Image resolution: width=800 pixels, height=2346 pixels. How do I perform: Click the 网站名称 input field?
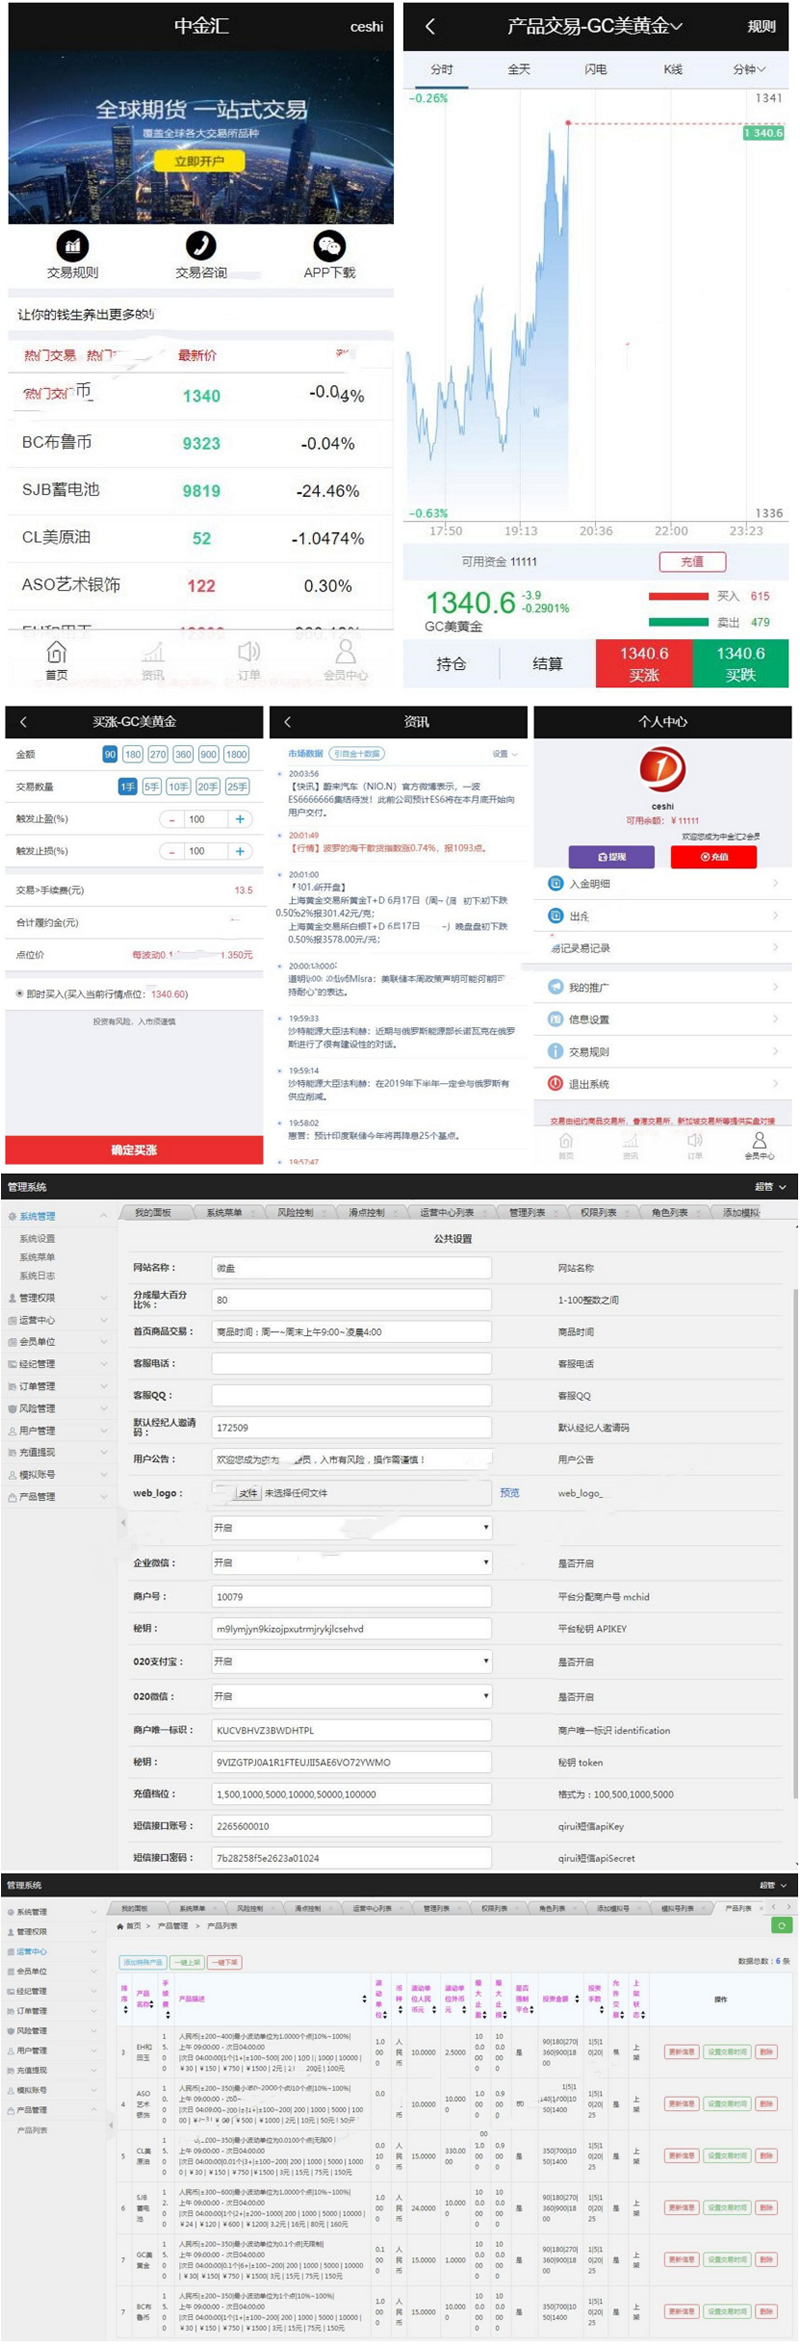(x=351, y=1268)
